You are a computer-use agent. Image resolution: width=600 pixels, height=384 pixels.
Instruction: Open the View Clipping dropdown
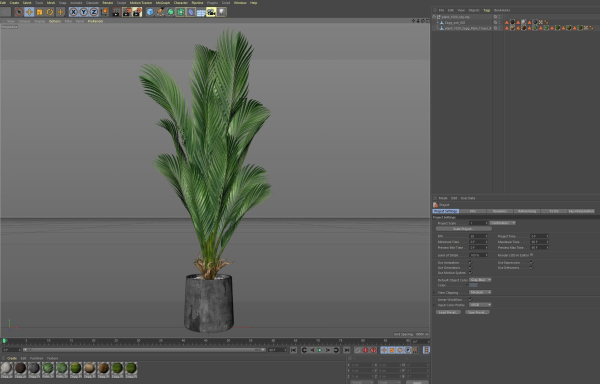pyautogui.click(x=480, y=292)
